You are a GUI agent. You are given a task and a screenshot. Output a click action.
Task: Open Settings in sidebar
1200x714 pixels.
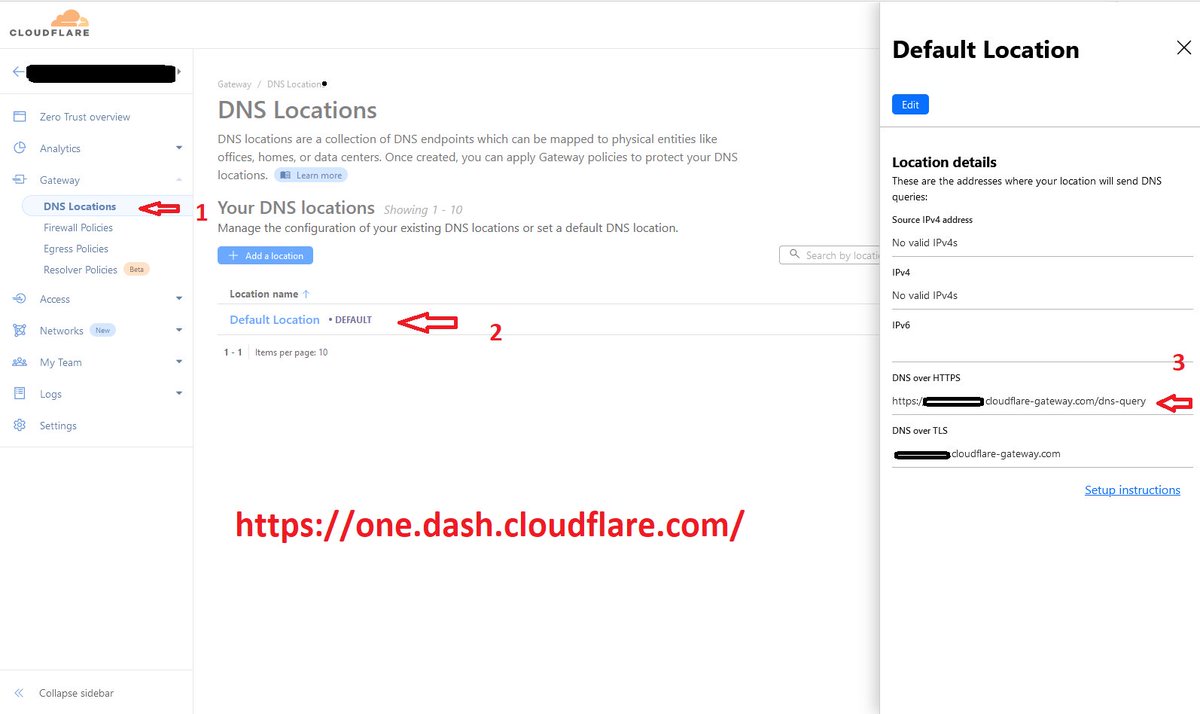coord(58,425)
